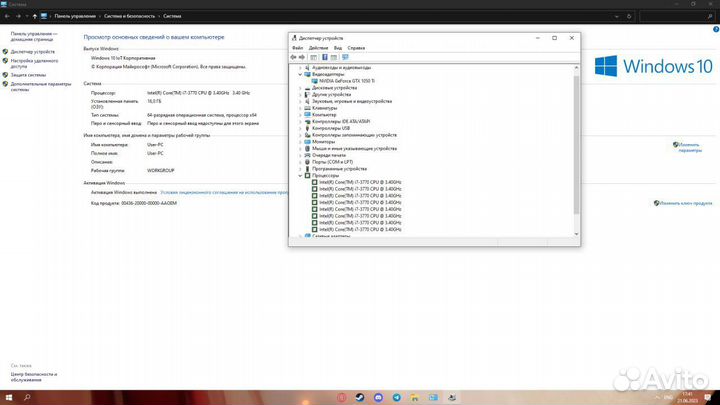
Task: Click the scrollbar down arrow in Device Manager
Action: pyautogui.click(x=576, y=234)
